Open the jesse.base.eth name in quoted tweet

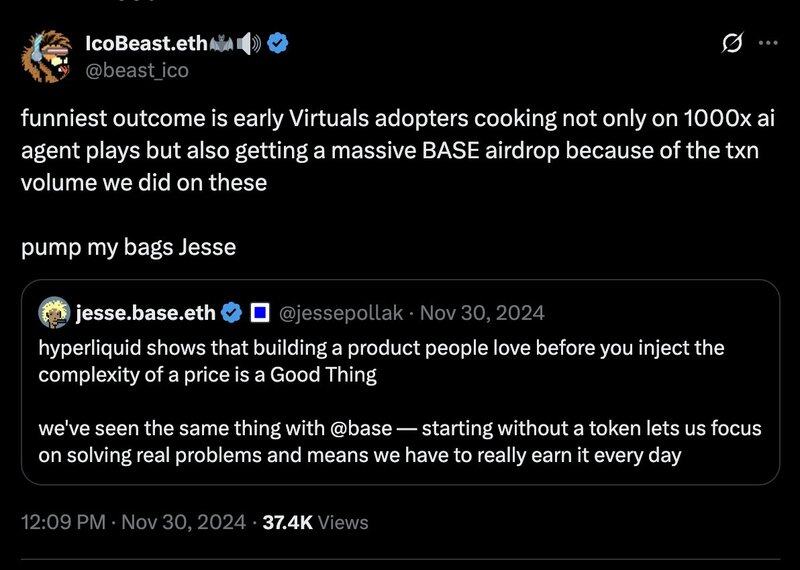click(145, 313)
